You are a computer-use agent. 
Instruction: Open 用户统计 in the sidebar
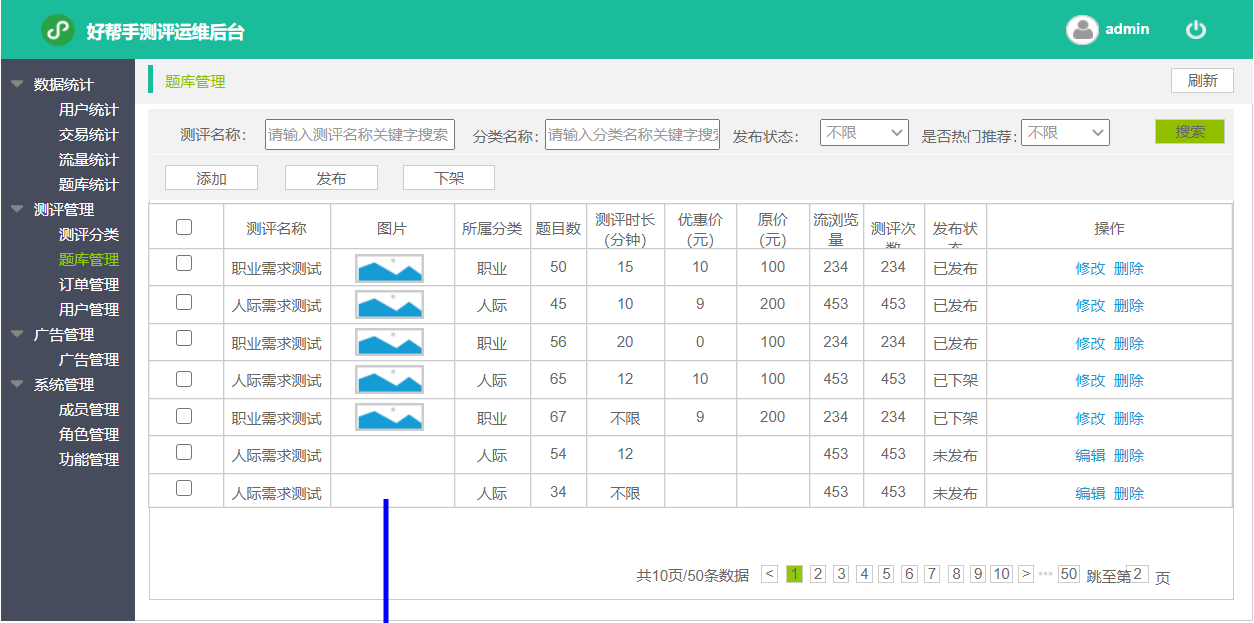click(x=88, y=110)
